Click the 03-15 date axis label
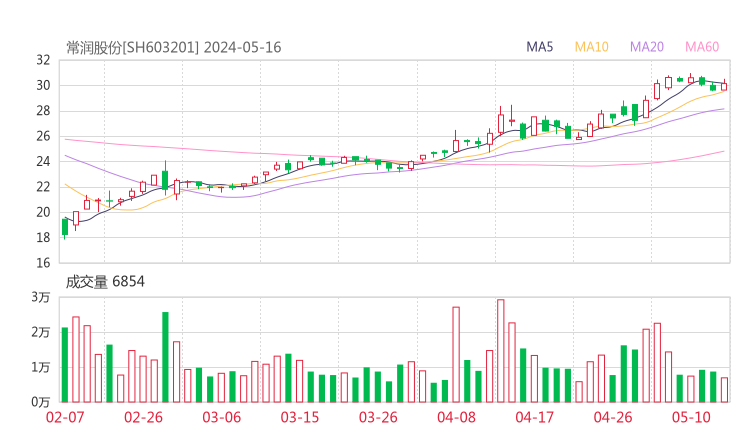 300,417
